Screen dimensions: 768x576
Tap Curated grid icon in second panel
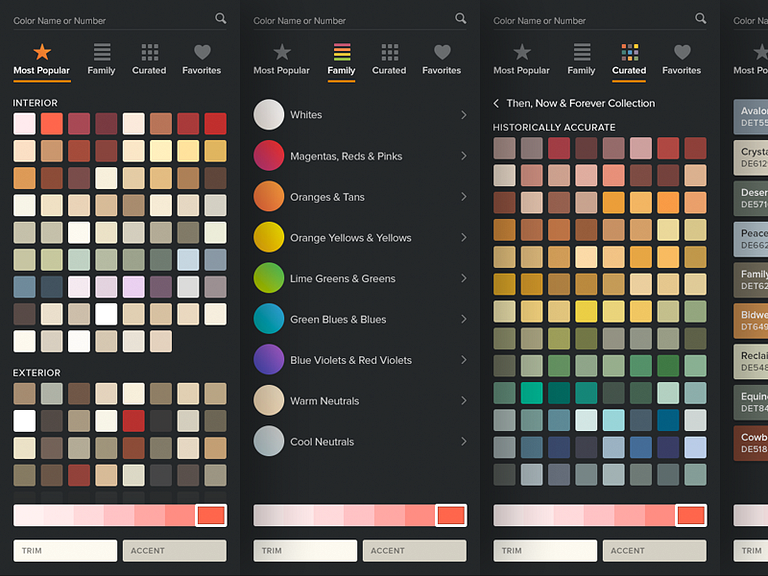[x=389, y=52]
